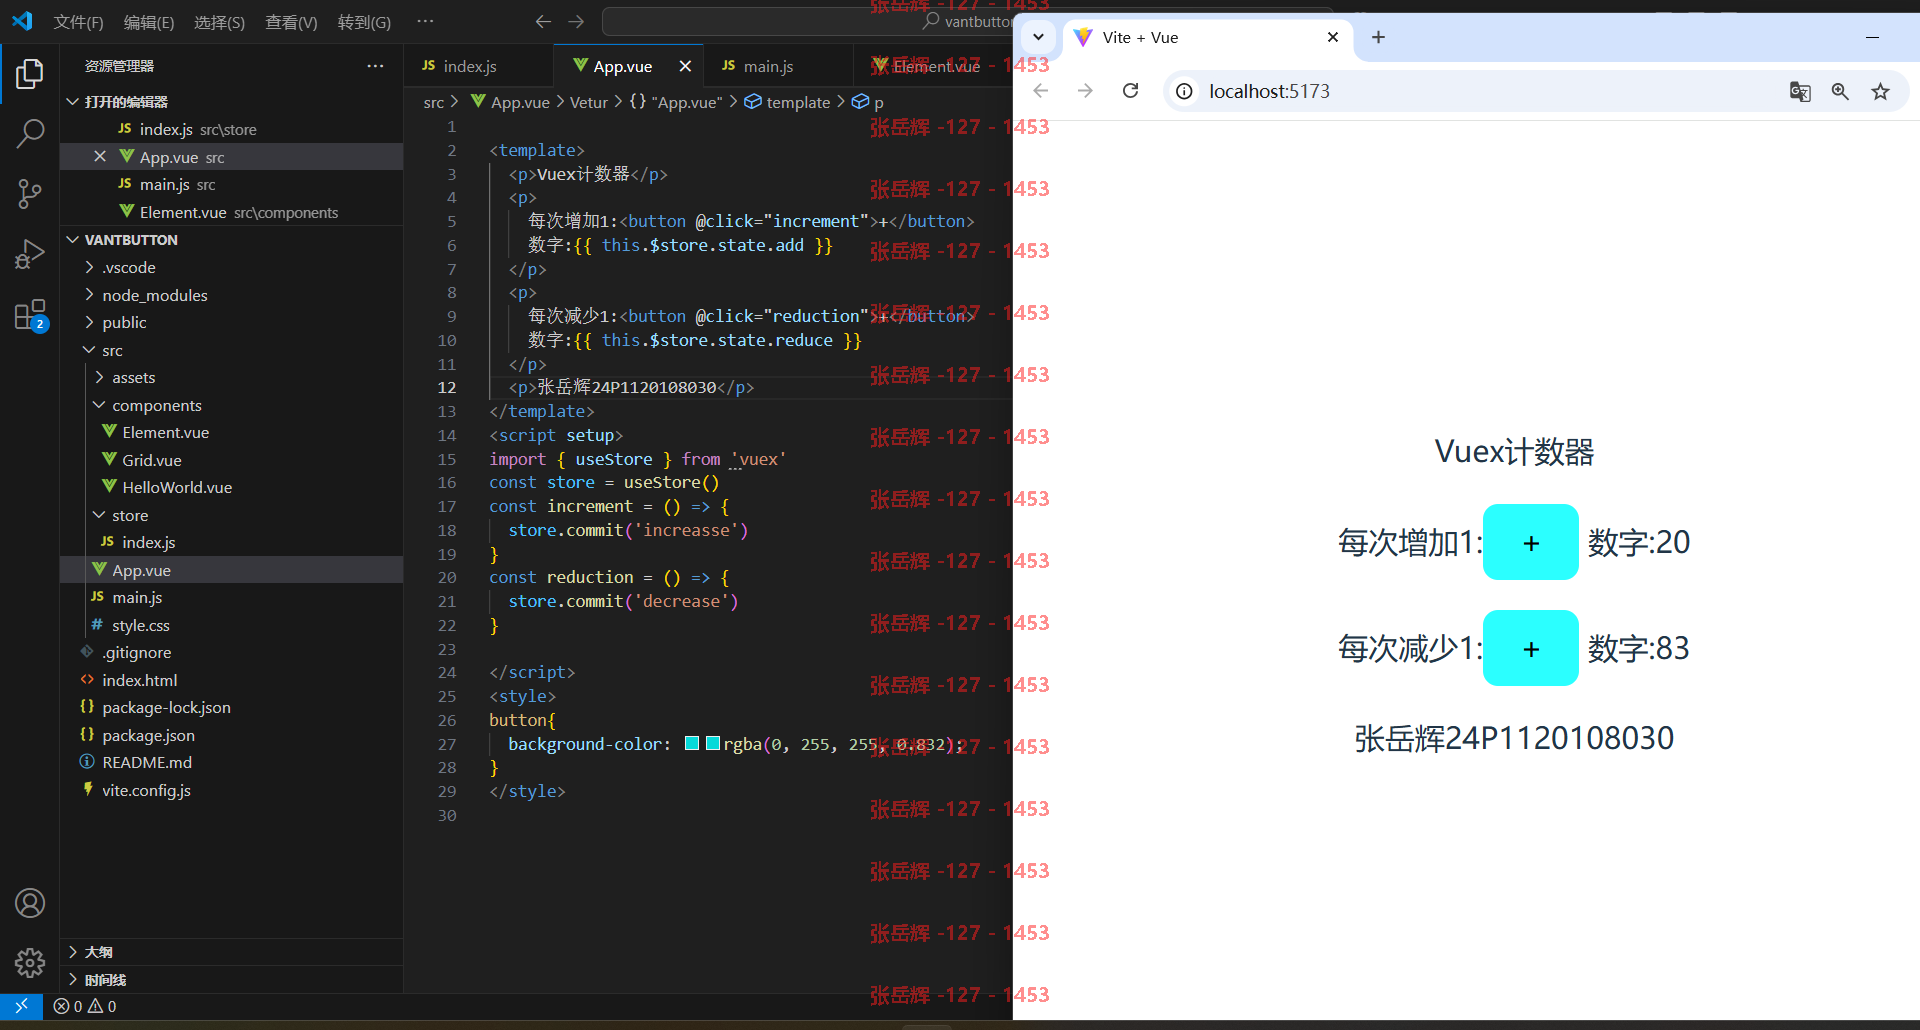
Task: Click the zoom icon in browser address bar
Action: pos(1840,91)
